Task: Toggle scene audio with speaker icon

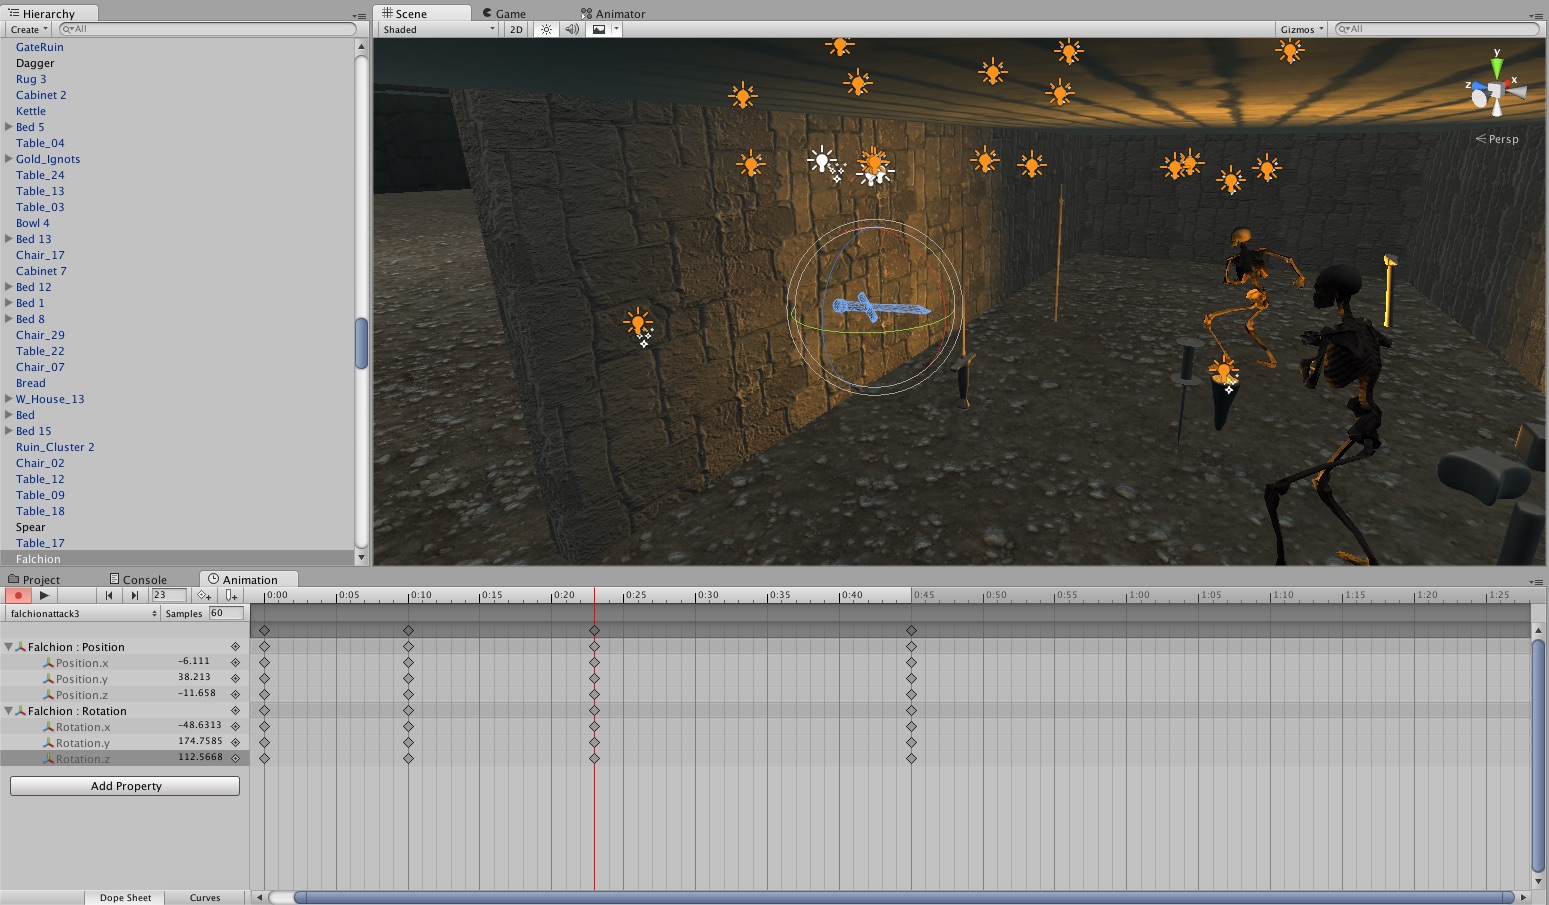Action: tap(571, 30)
